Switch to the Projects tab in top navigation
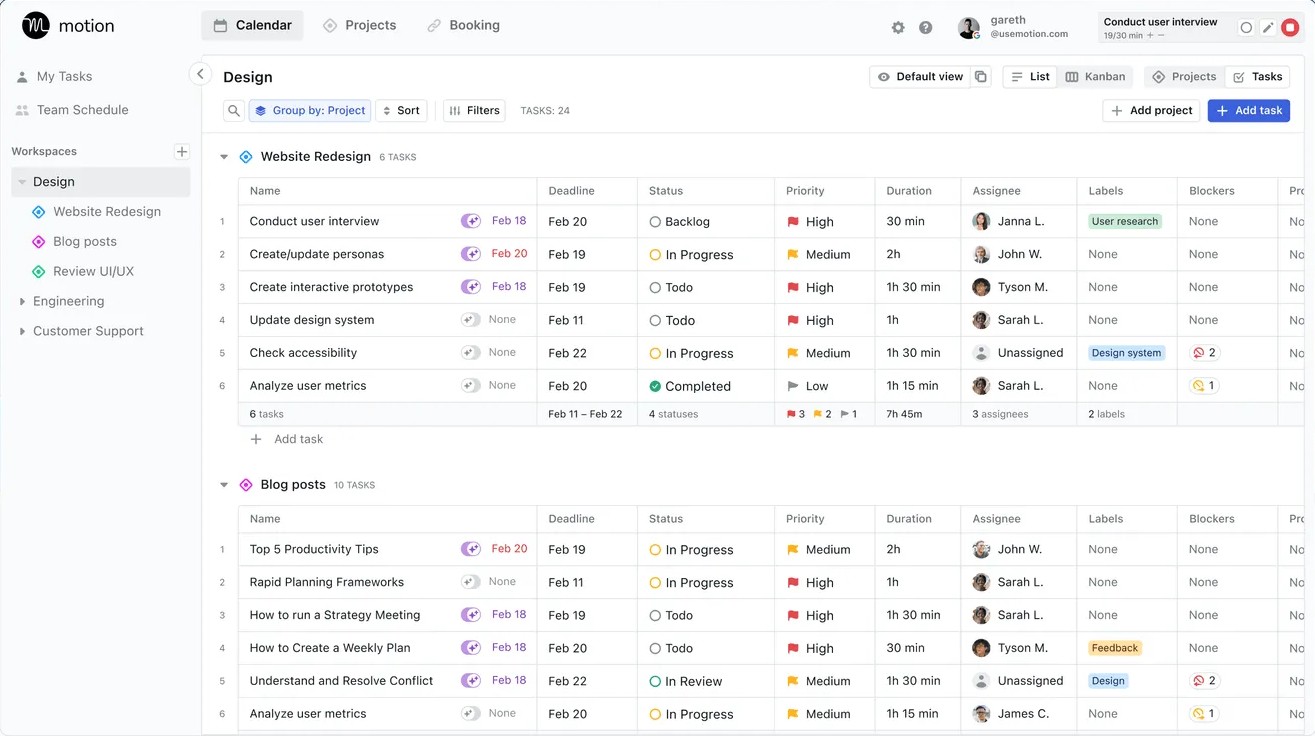The width and height of the screenshot is (1315, 736). [359, 25]
